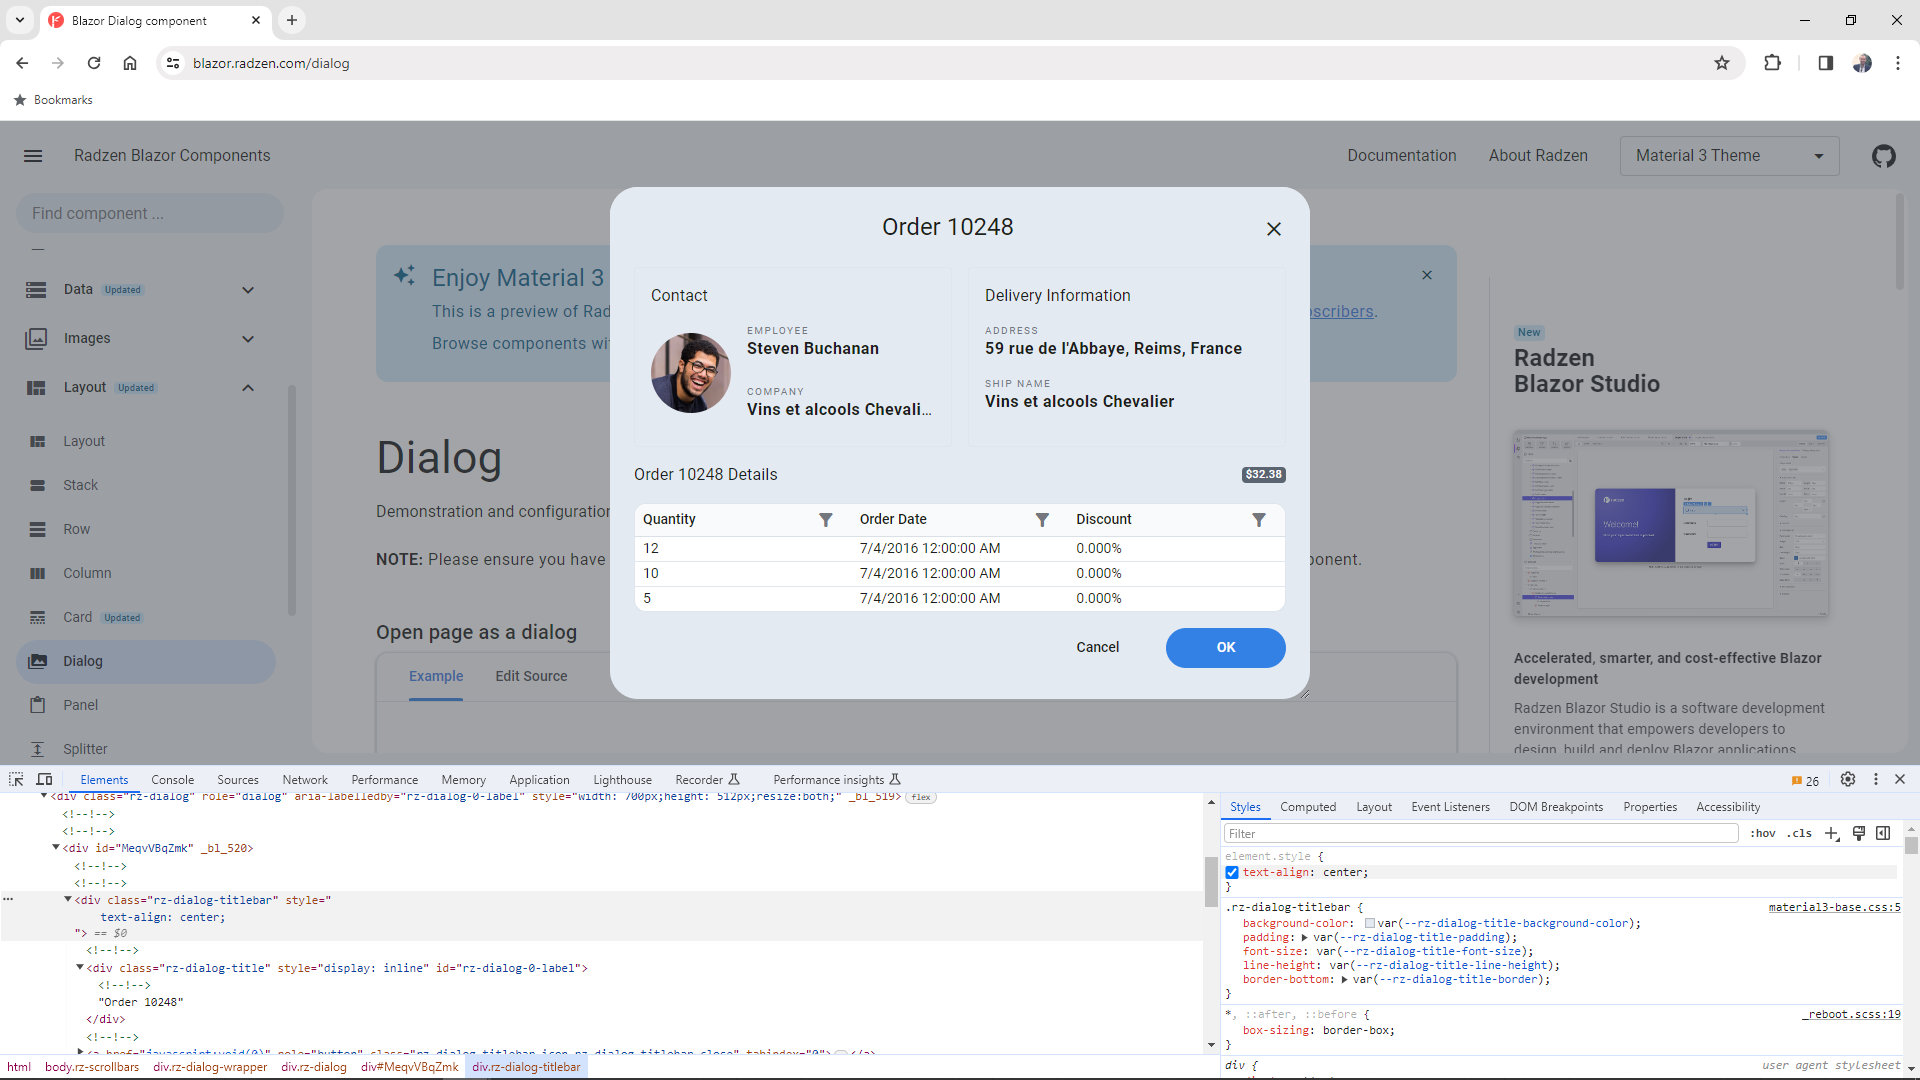Click the background-color swatch in Styles

pos(1370,924)
